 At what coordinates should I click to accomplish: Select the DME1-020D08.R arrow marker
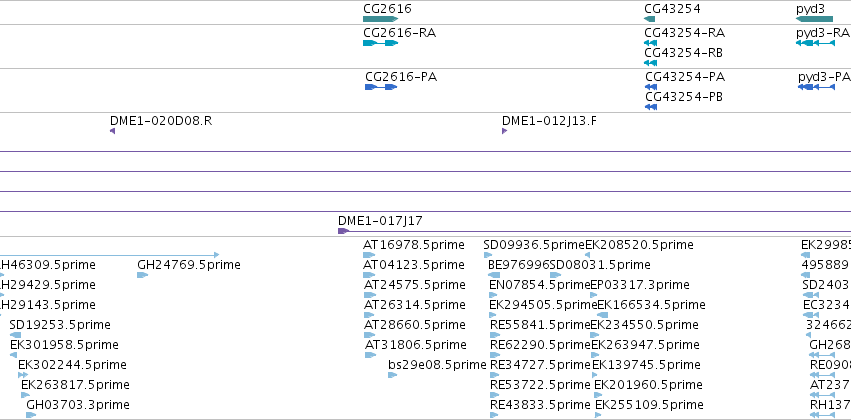(x=112, y=131)
